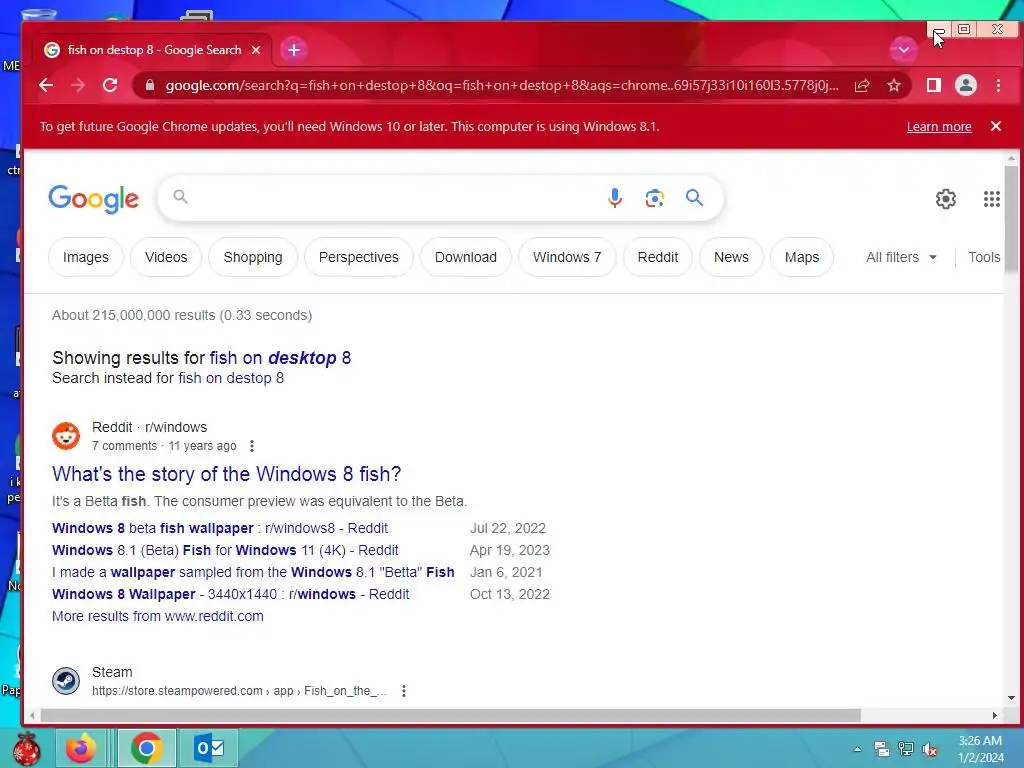1024x768 pixels.
Task: Launch Firefox from the taskbar
Action: 80,748
